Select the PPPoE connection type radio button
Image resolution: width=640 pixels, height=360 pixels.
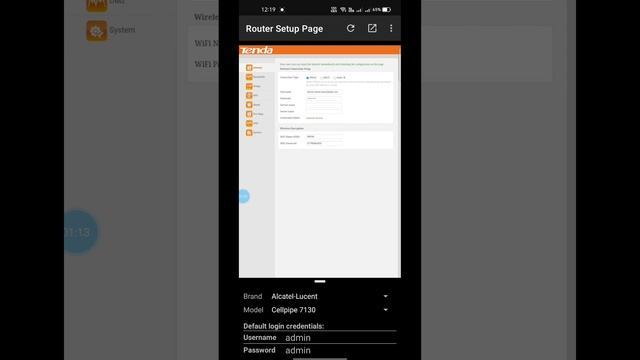pyautogui.click(x=307, y=78)
